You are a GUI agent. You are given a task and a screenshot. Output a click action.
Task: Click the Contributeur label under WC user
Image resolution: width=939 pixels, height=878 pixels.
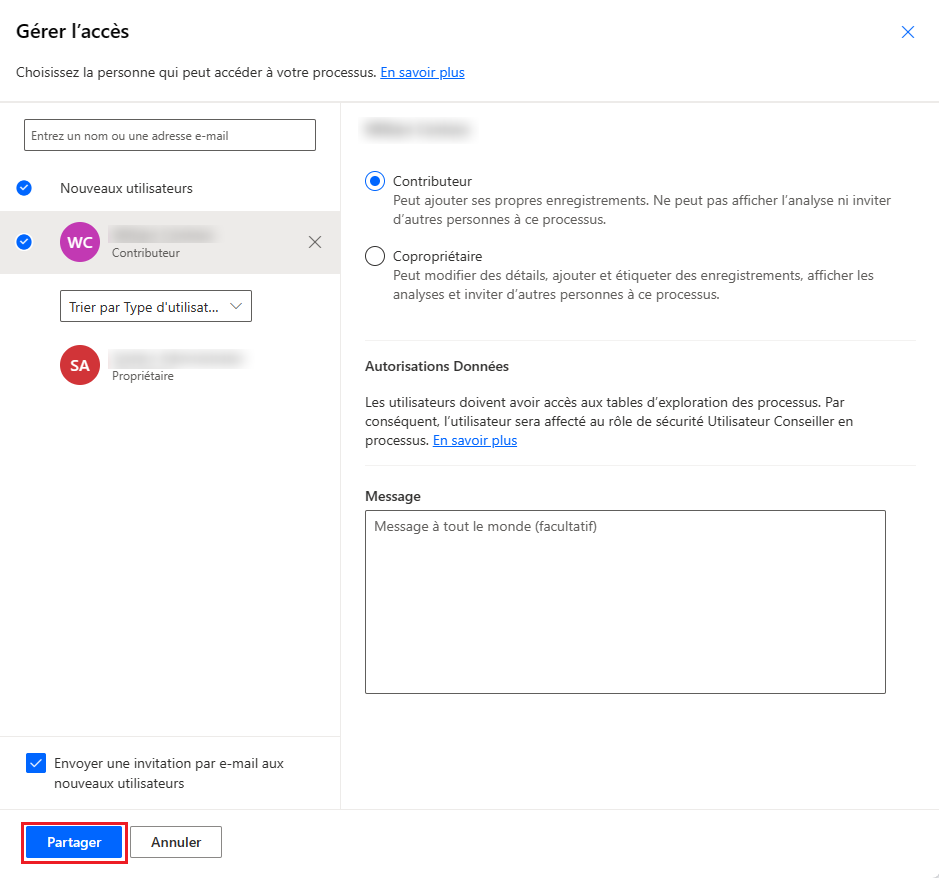[146, 253]
